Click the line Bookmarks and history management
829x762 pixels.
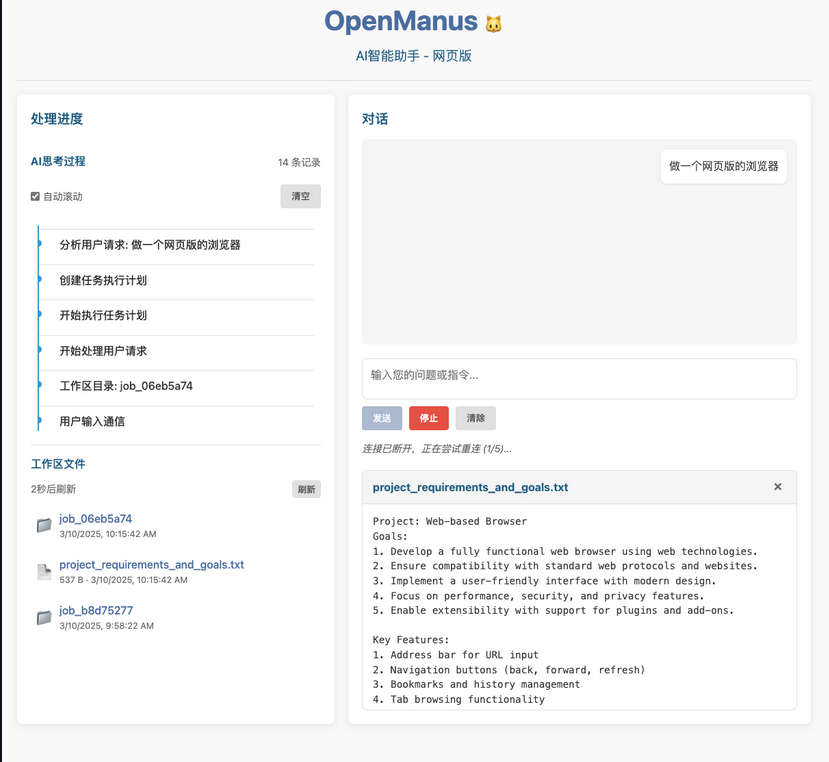tap(476, 684)
